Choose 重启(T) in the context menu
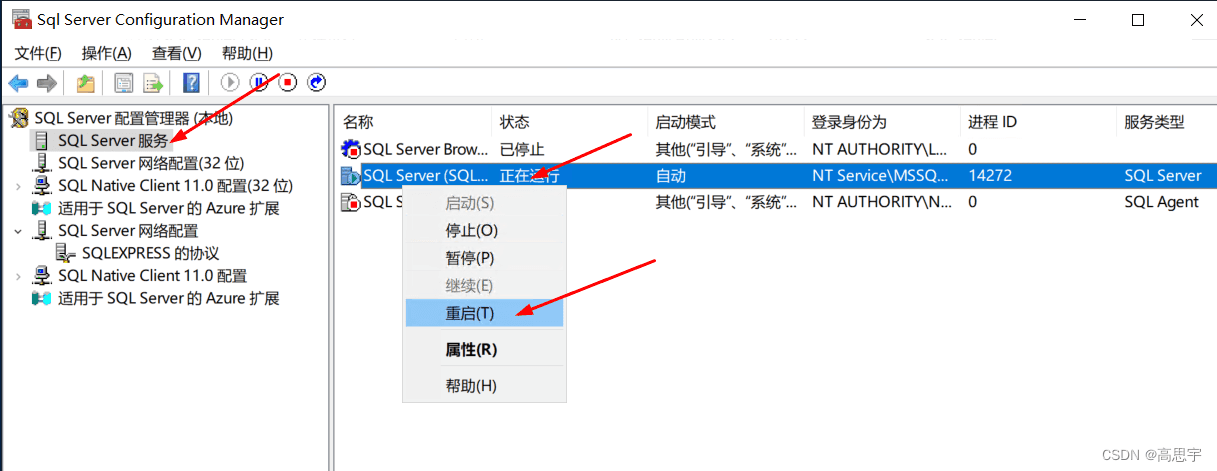 pyautogui.click(x=485, y=313)
